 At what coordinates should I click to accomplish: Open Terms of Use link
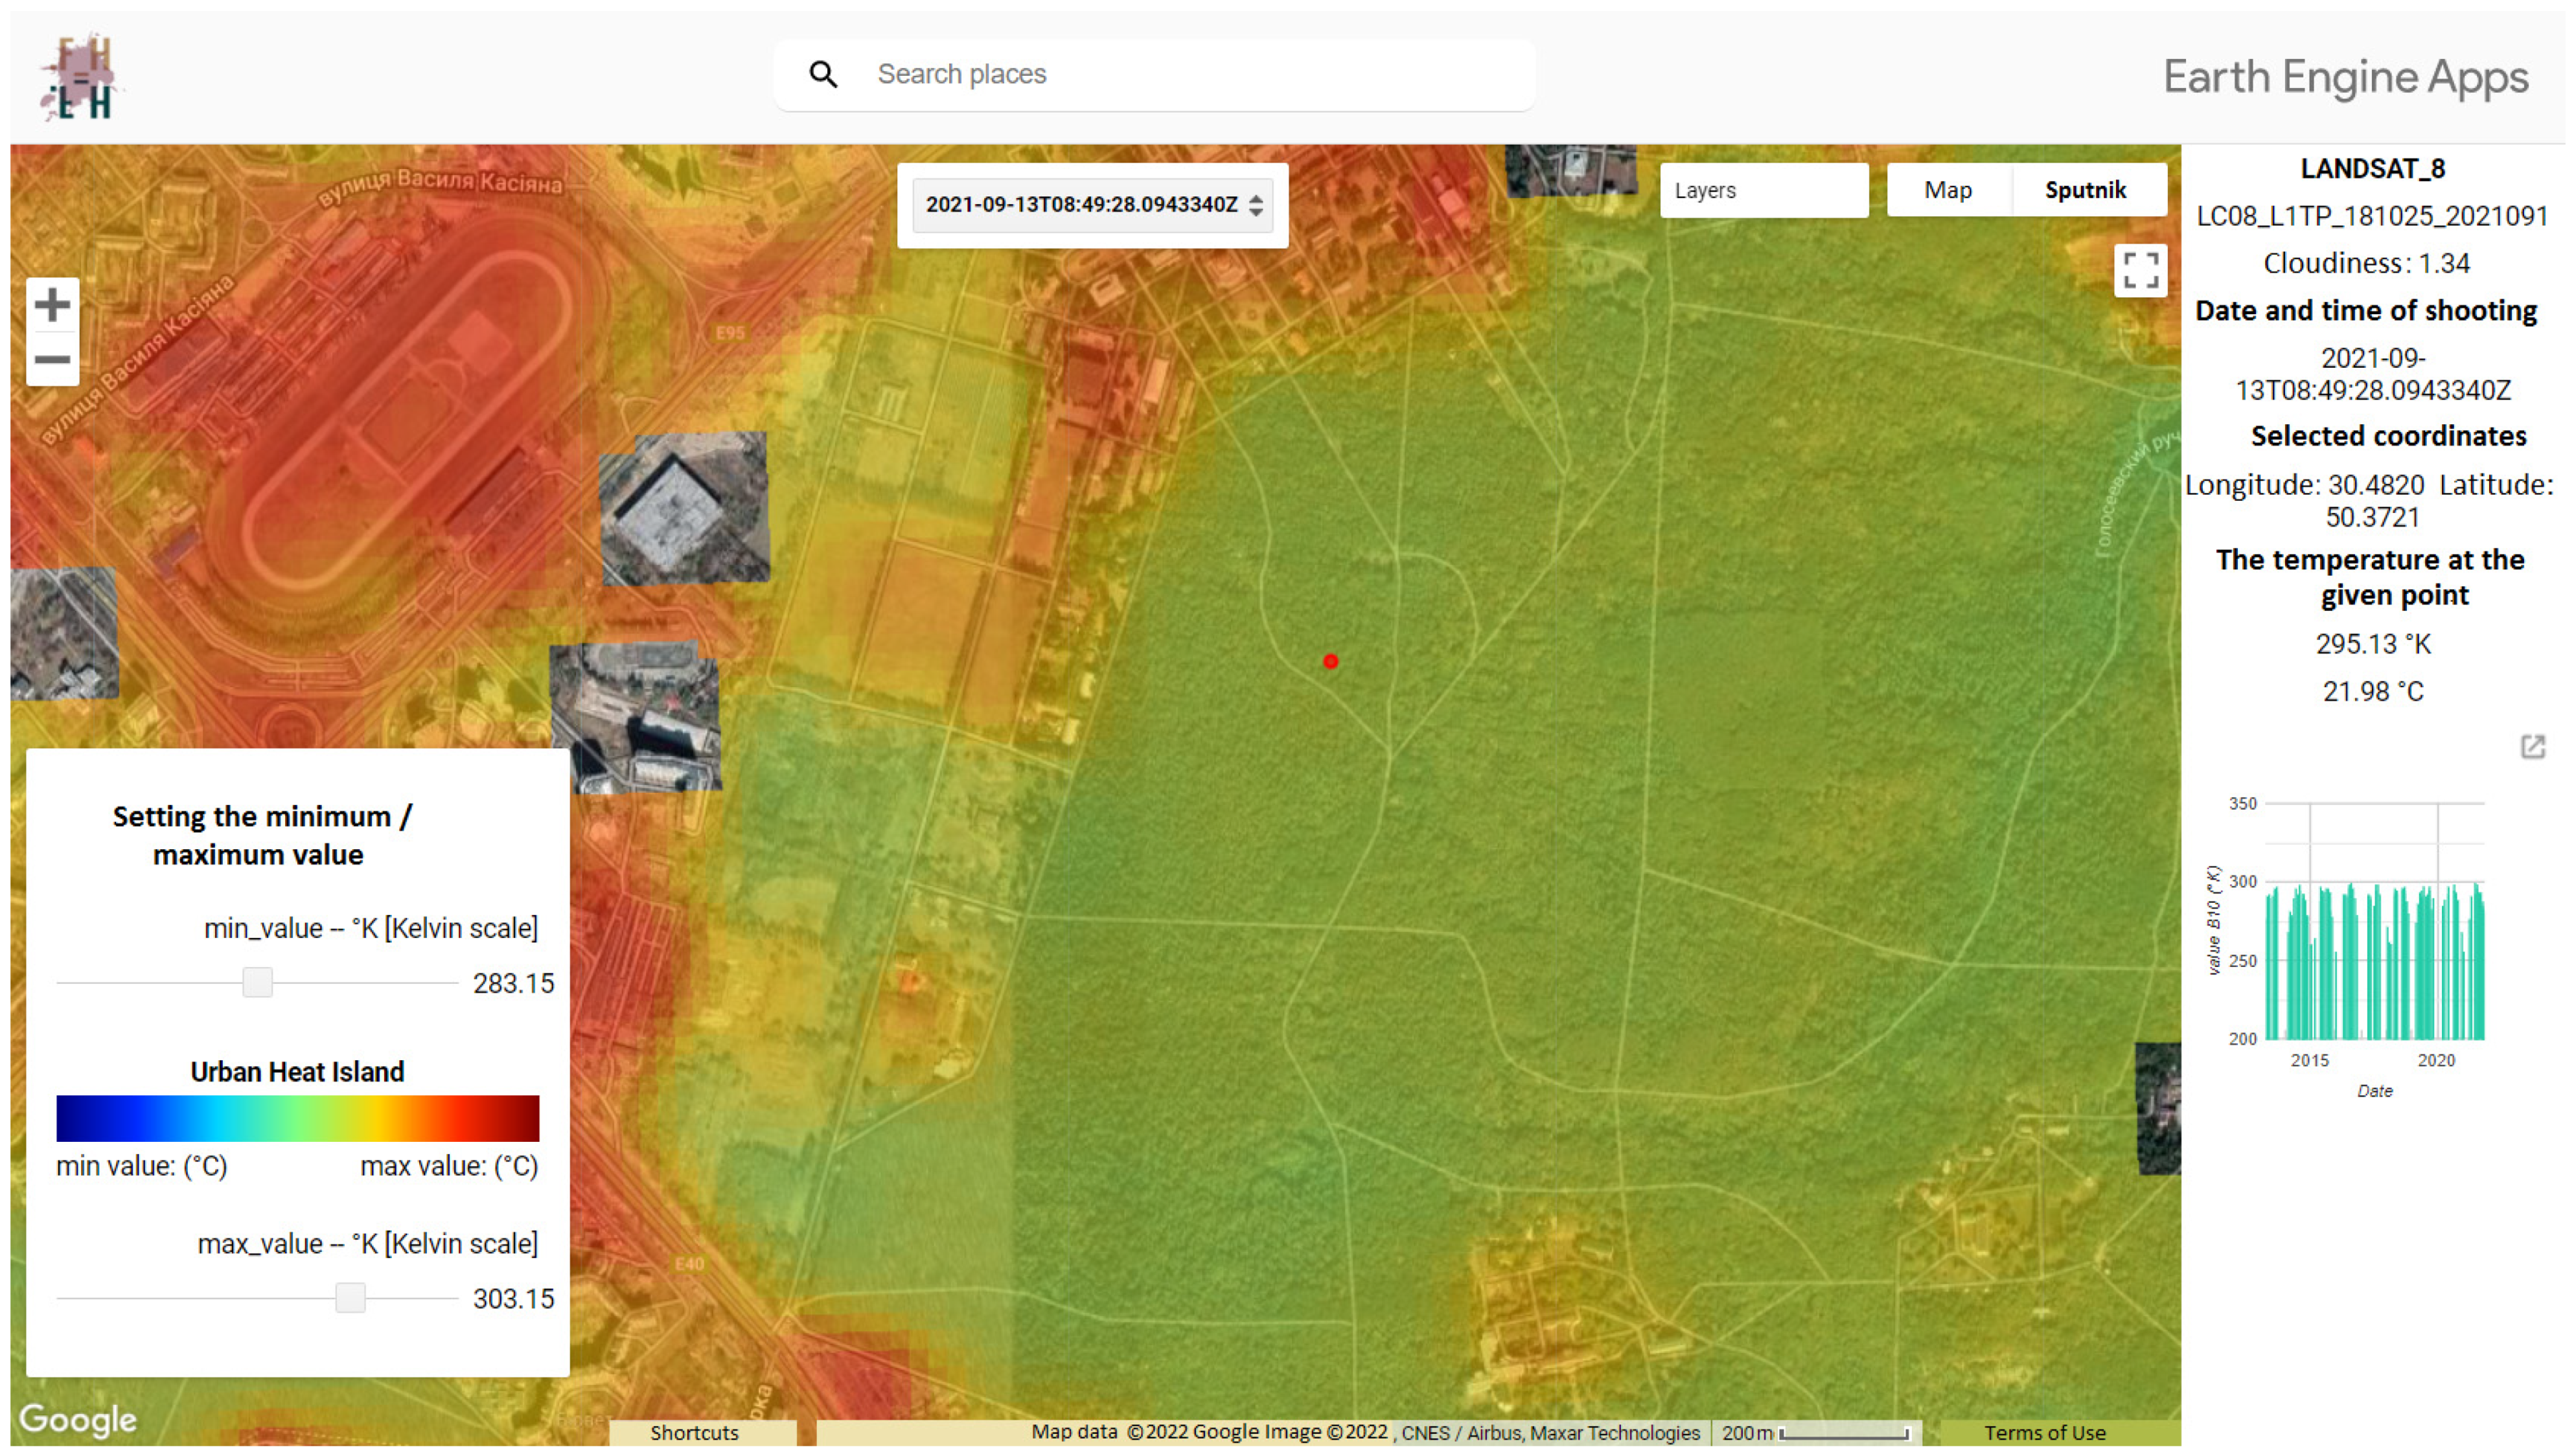coord(2044,1432)
